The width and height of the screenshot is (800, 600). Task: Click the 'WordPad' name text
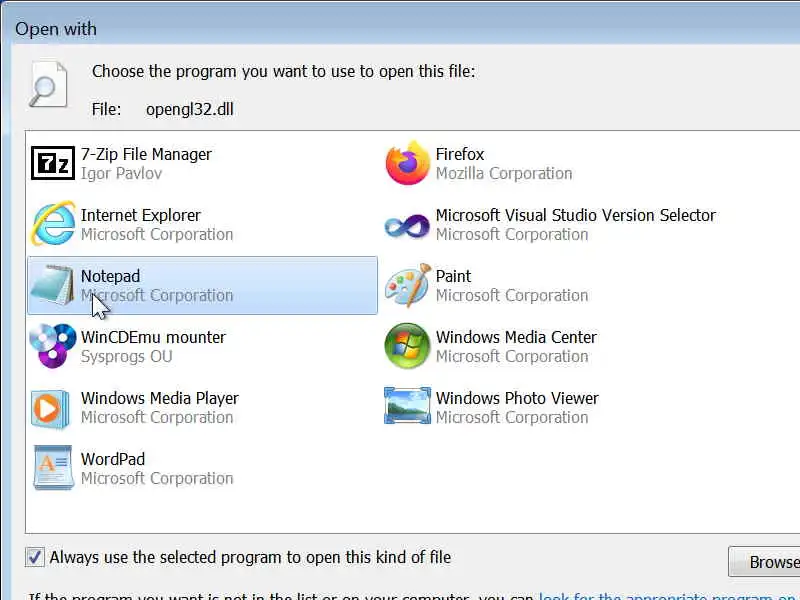click(113, 459)
